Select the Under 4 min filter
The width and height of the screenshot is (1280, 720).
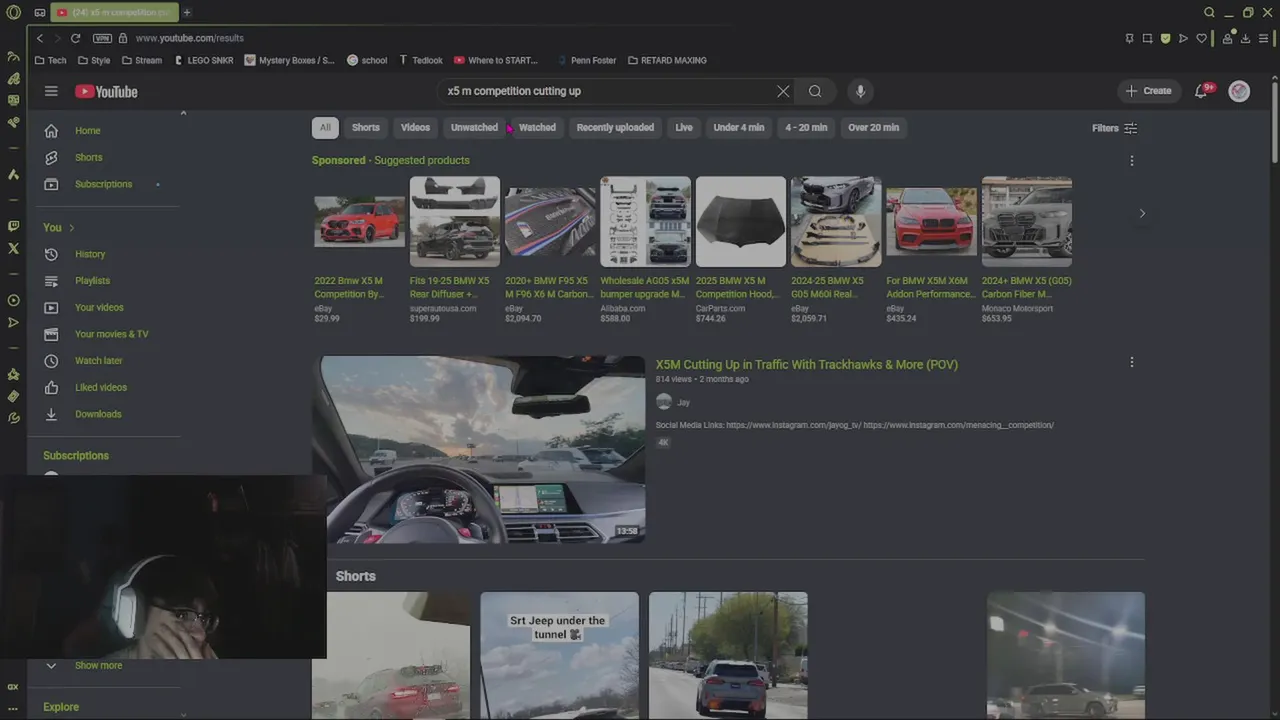pos(739,127)
